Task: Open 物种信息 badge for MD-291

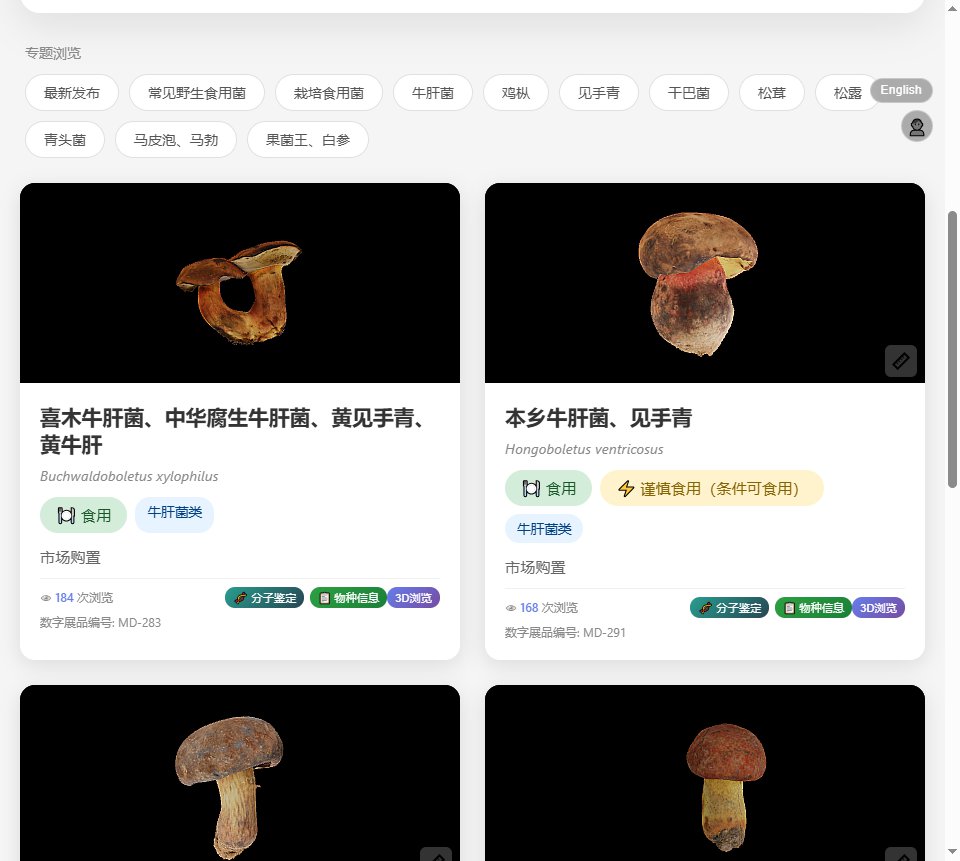Action: tap(813, 607)
